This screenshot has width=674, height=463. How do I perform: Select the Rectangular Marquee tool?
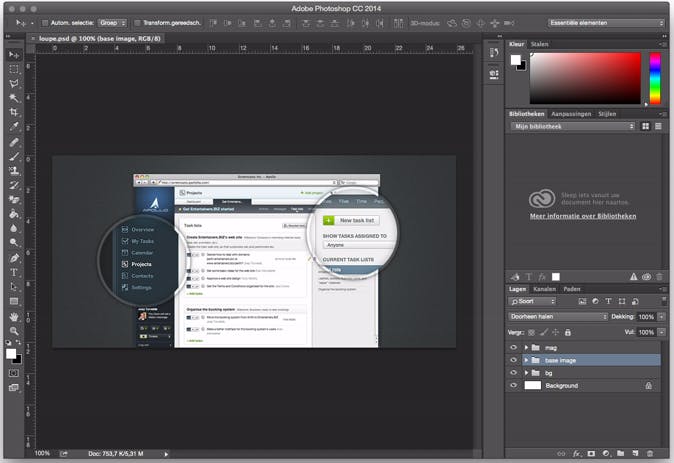[14, 69]
